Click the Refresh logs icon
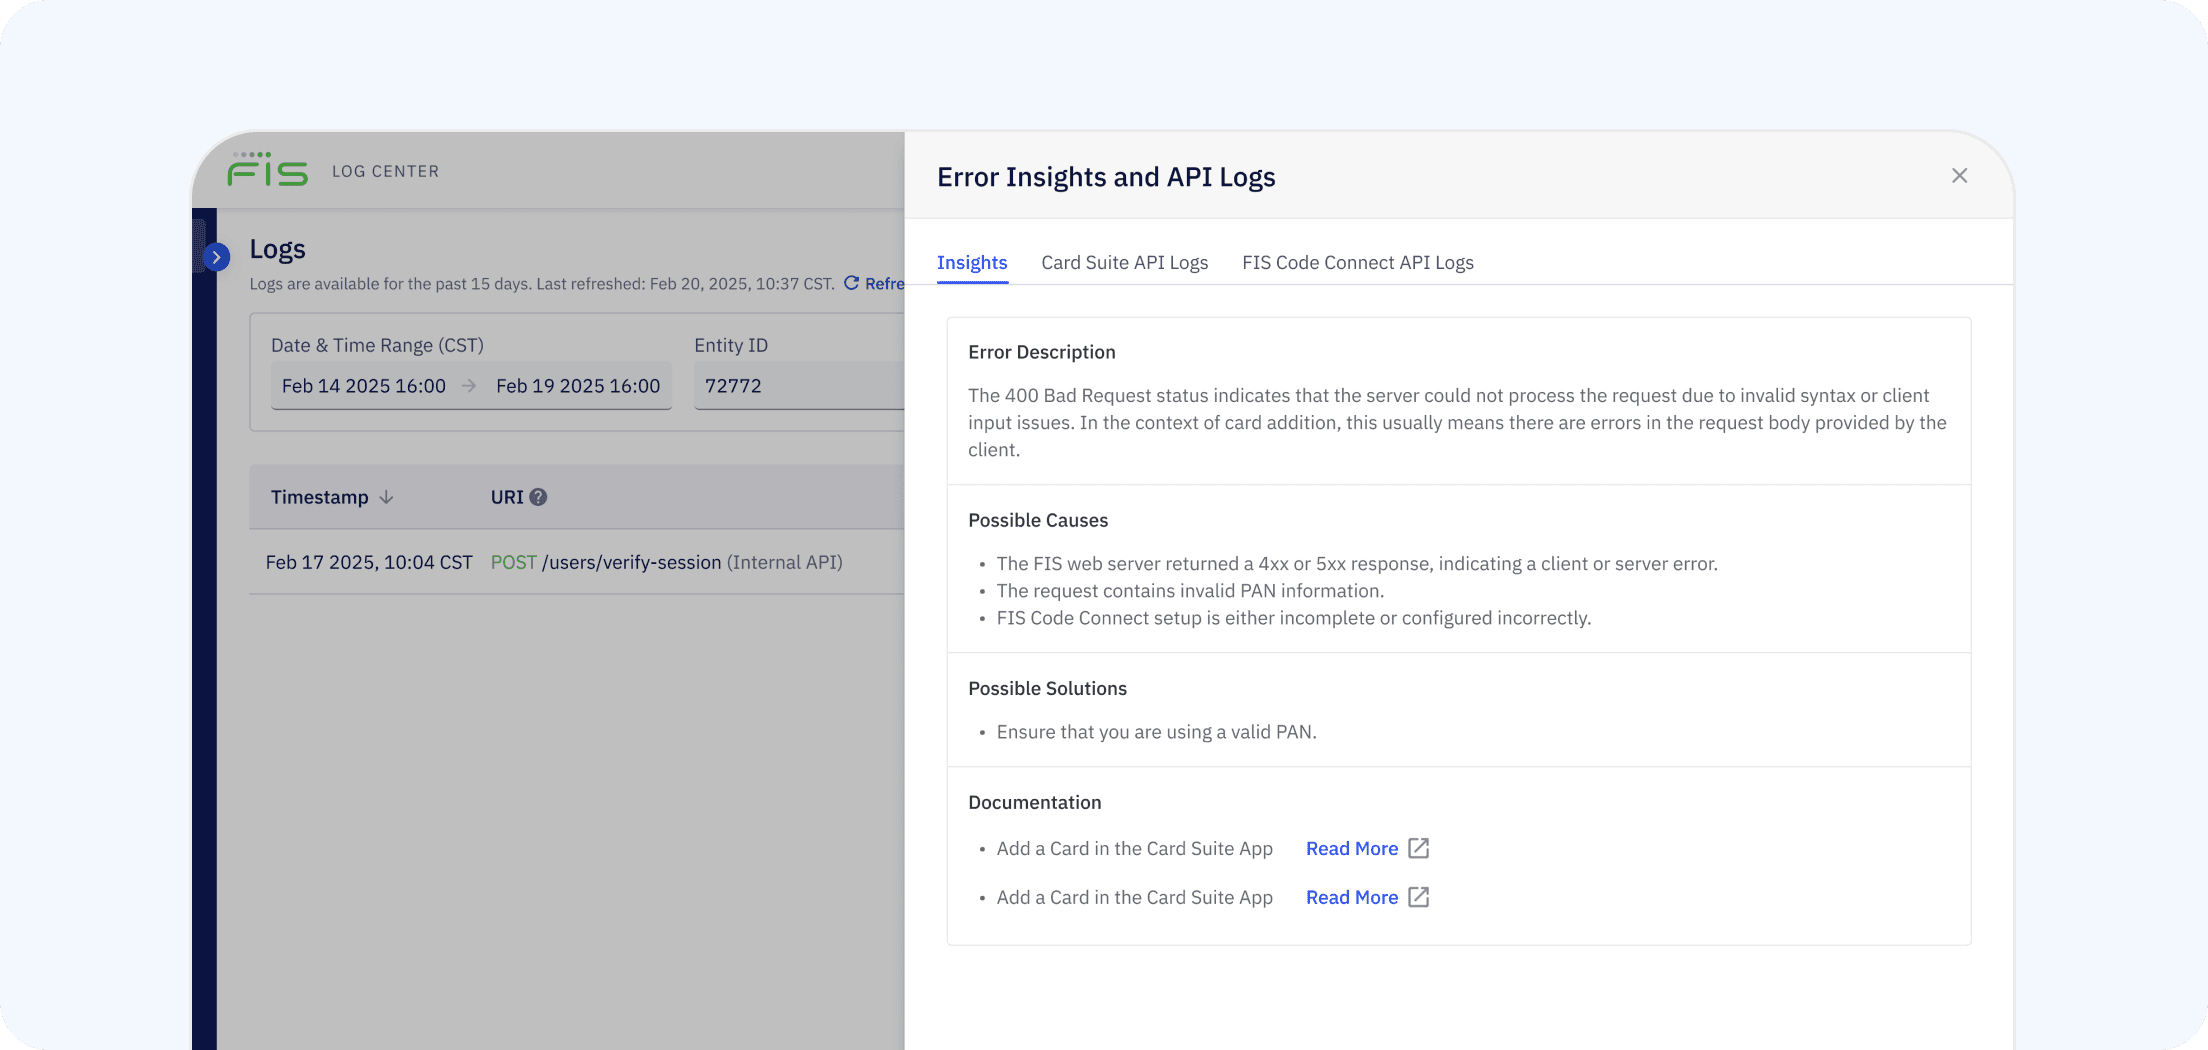 (851, 283)
